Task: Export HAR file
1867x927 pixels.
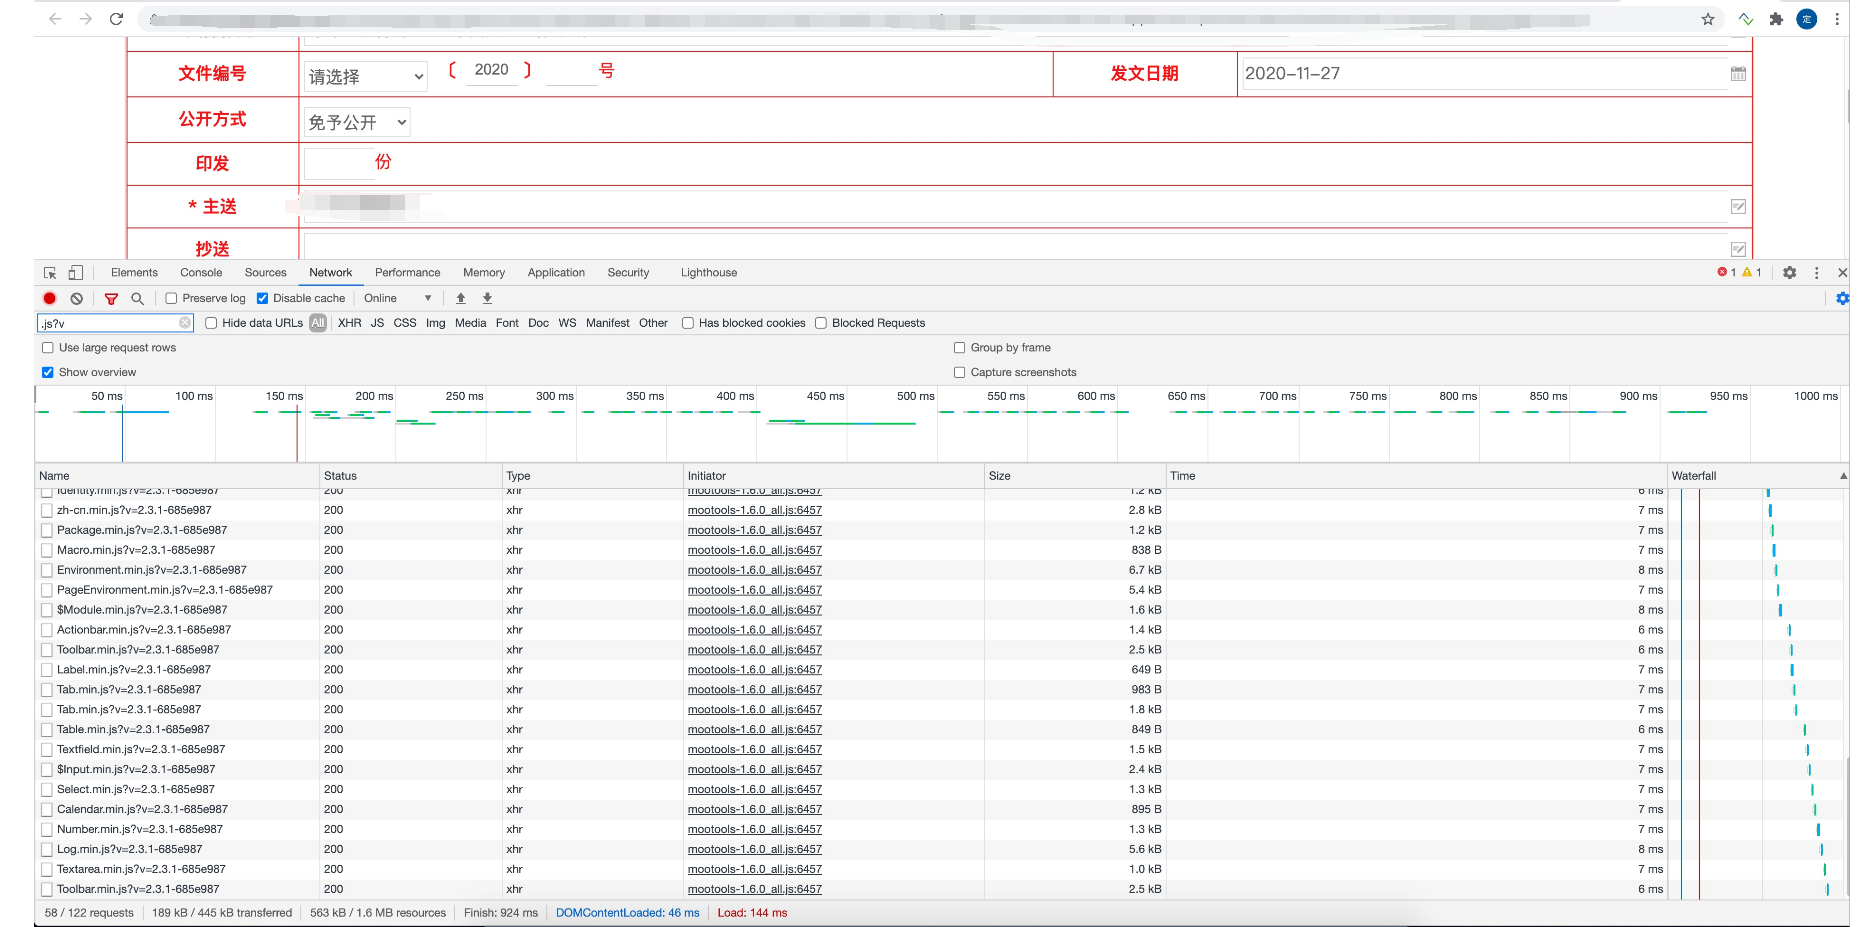Action: tap(487, 298)
